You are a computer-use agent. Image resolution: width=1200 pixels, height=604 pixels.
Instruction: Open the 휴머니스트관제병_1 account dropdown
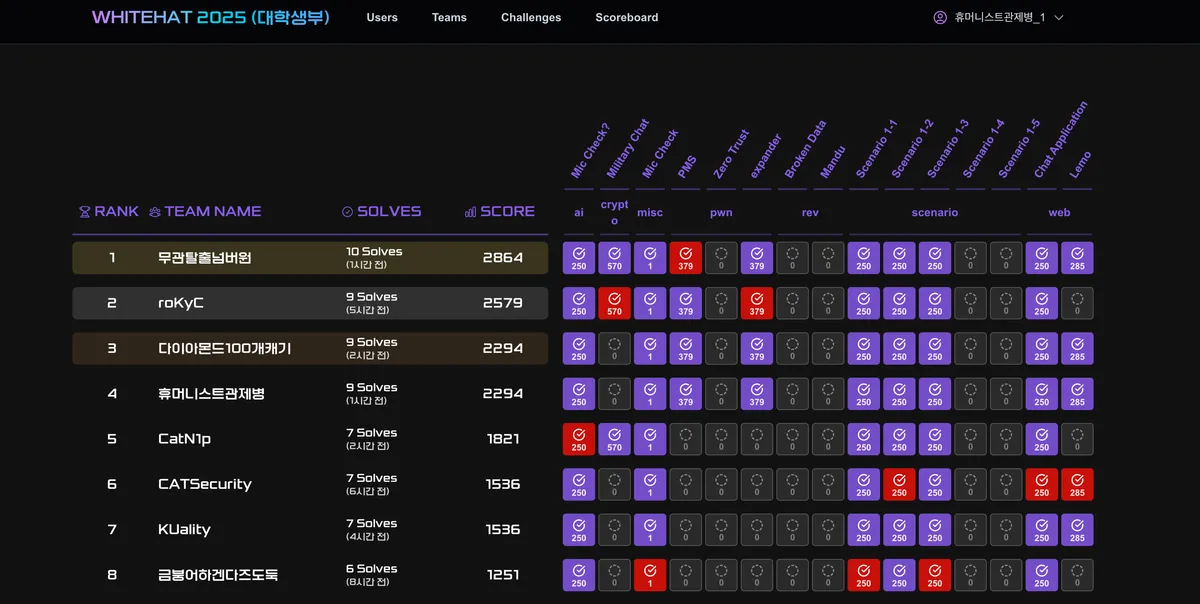(x=1000, y=17)
